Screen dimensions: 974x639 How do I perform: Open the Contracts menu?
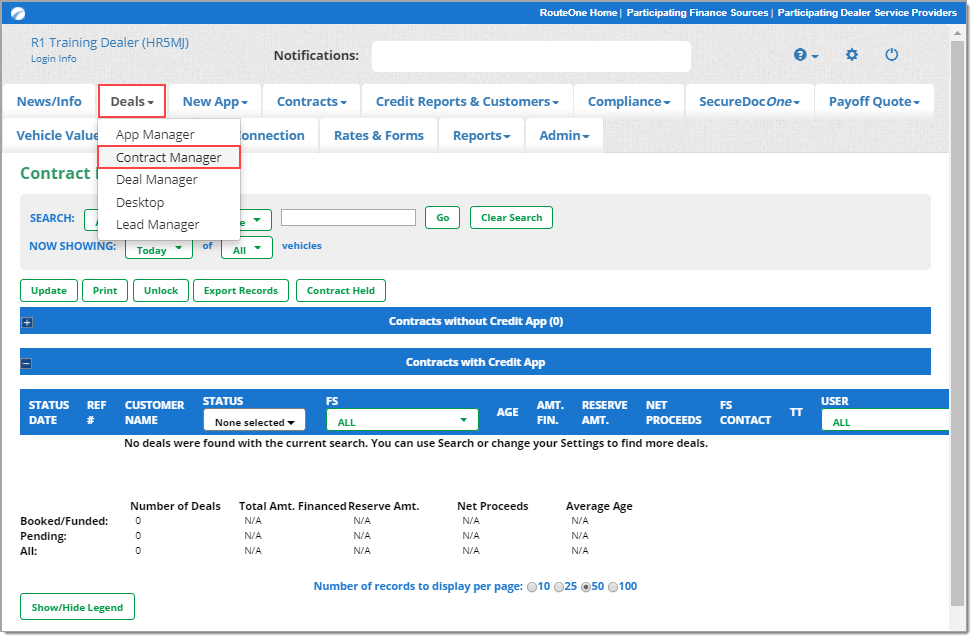click(x=311, y=102)
